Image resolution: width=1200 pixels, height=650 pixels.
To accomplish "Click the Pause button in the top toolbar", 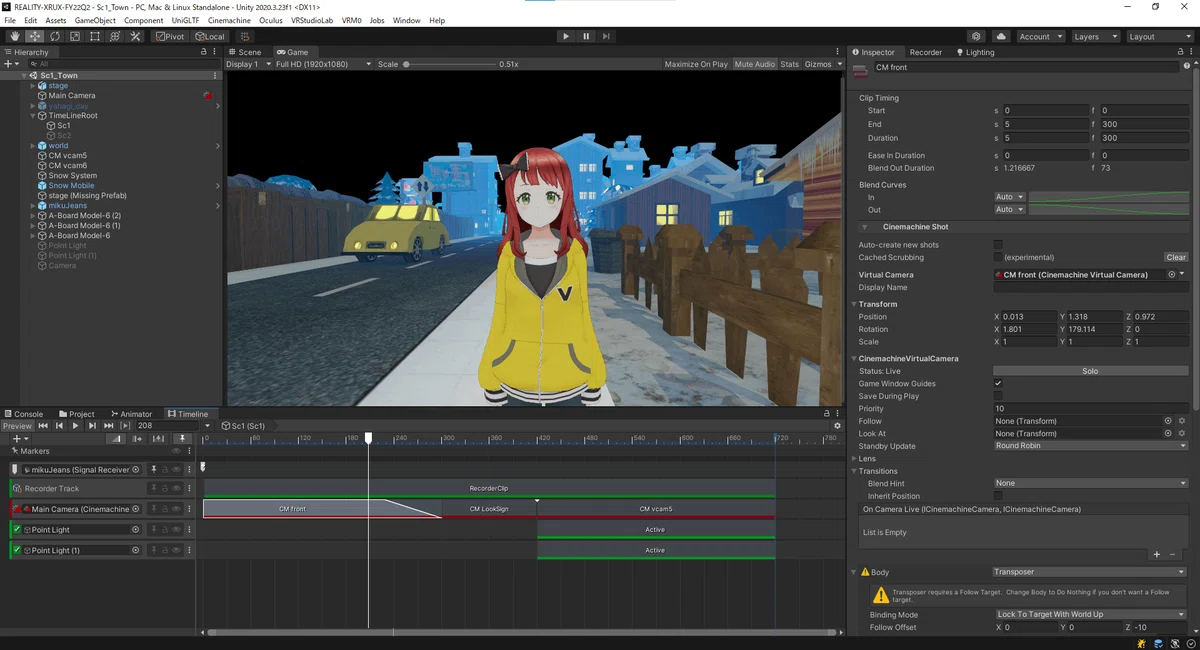I will point(586,36).
